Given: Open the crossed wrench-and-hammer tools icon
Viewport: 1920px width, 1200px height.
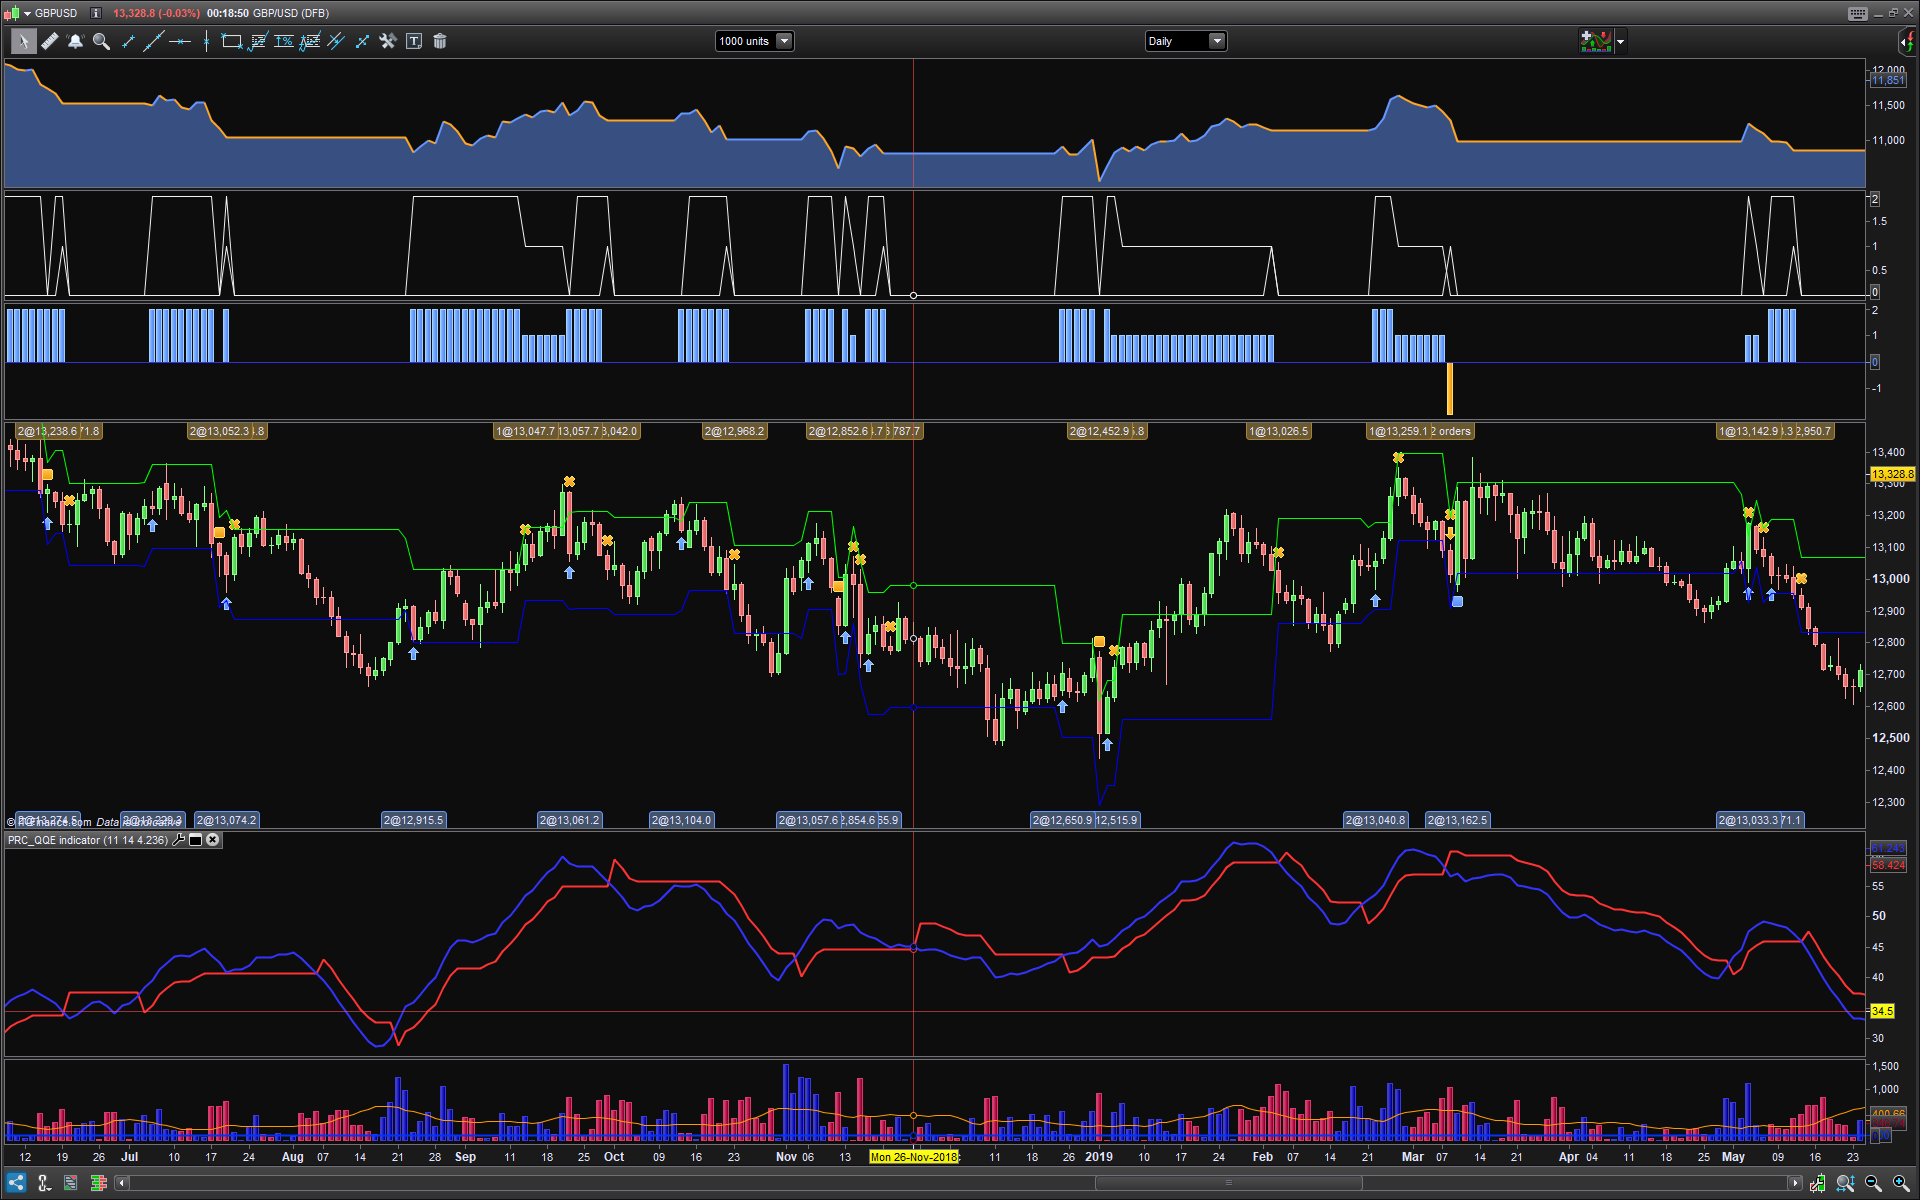Looking at the screenshot, I should [x=388, y=41].
